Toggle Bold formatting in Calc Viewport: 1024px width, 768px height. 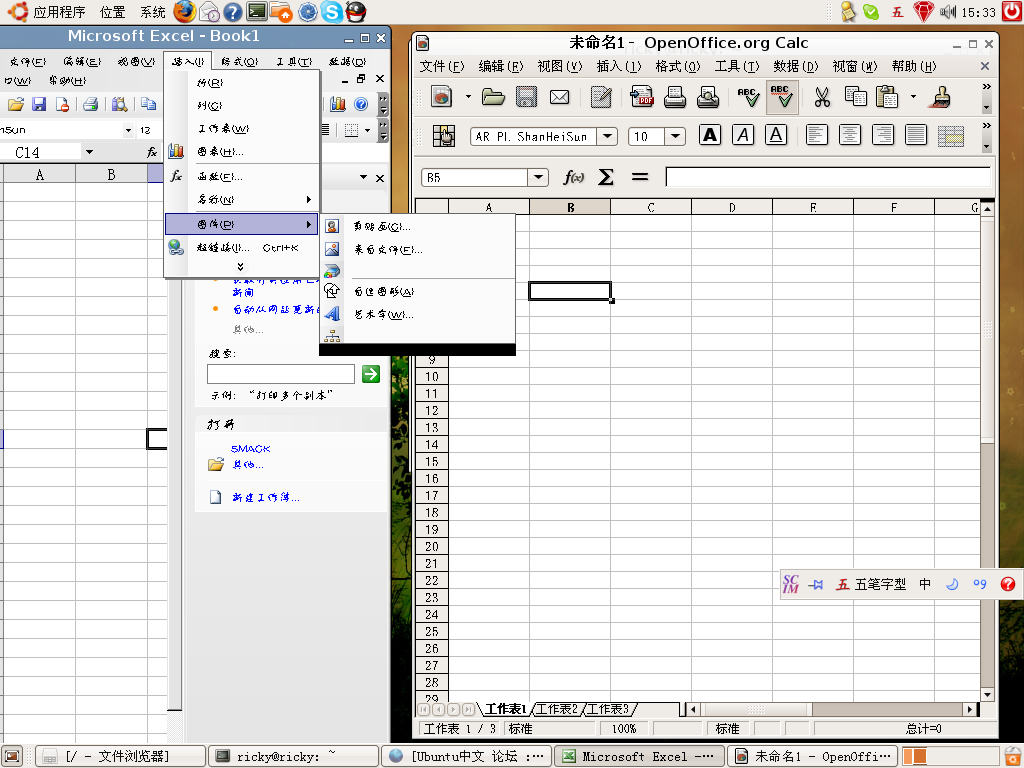pyautogui.click(x=710, y=135)
